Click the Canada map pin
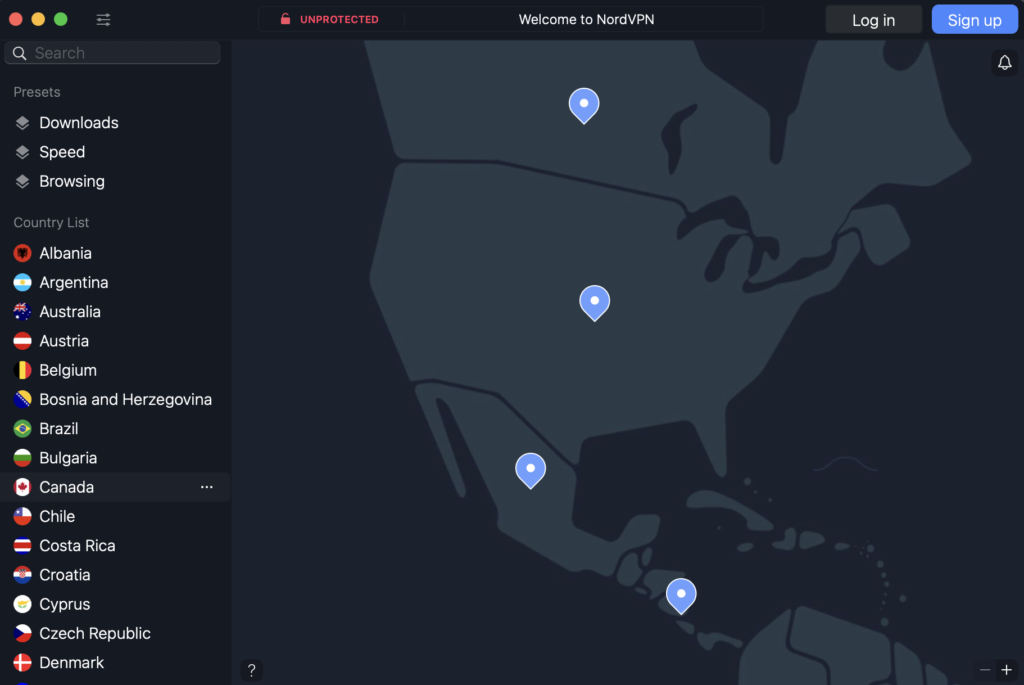 coord(584,105)
